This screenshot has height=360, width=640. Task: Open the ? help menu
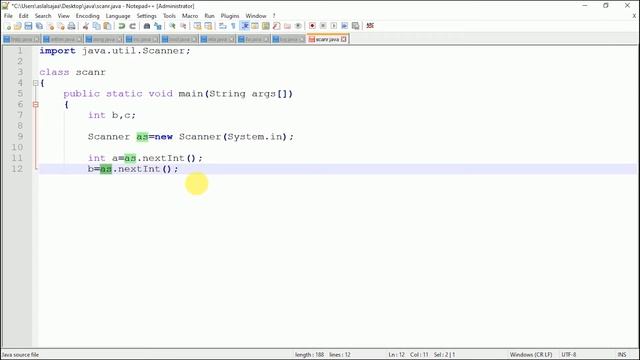274,16
